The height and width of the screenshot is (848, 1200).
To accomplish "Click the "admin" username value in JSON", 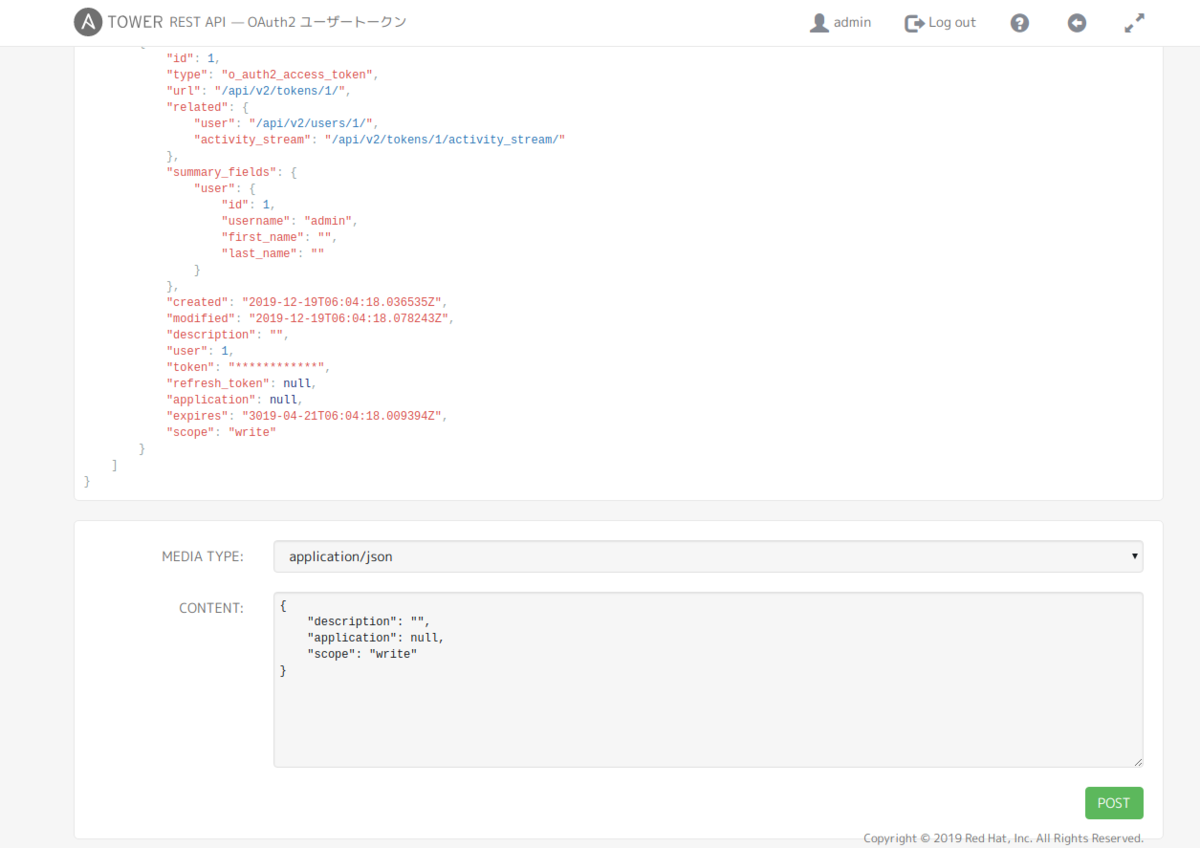I will coord(327,221).
